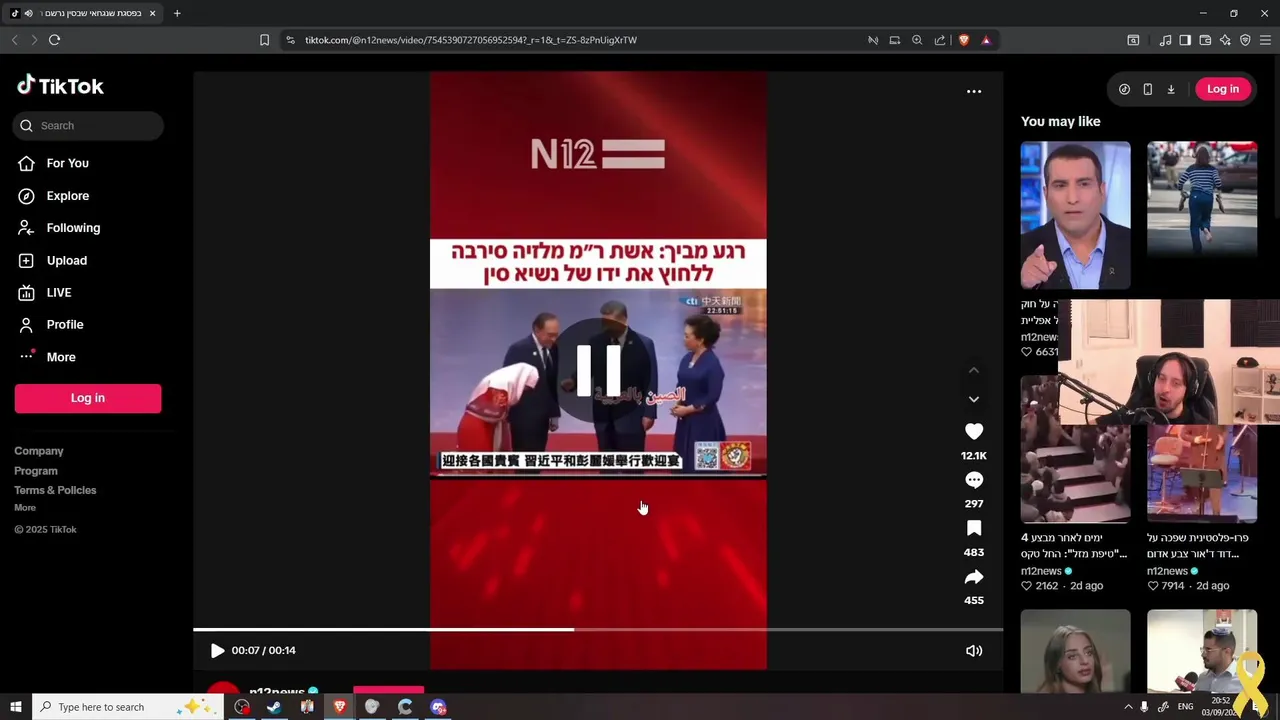Open a new browser tab

point(177,13)
